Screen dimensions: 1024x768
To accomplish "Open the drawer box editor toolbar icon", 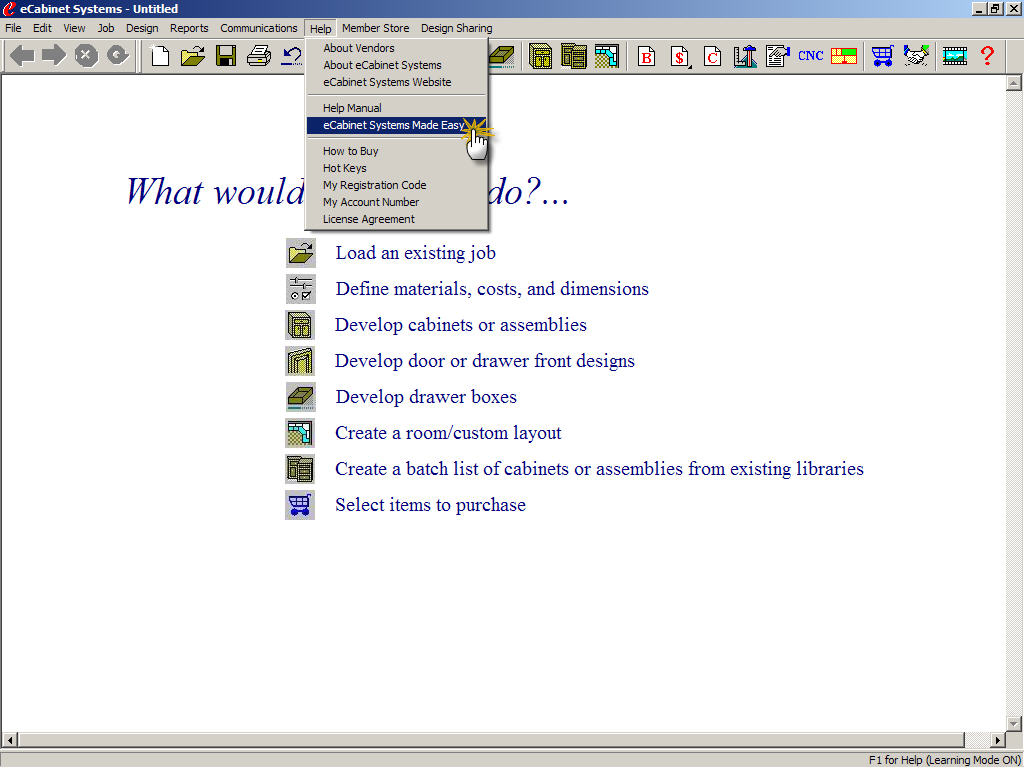I will 502,56.
